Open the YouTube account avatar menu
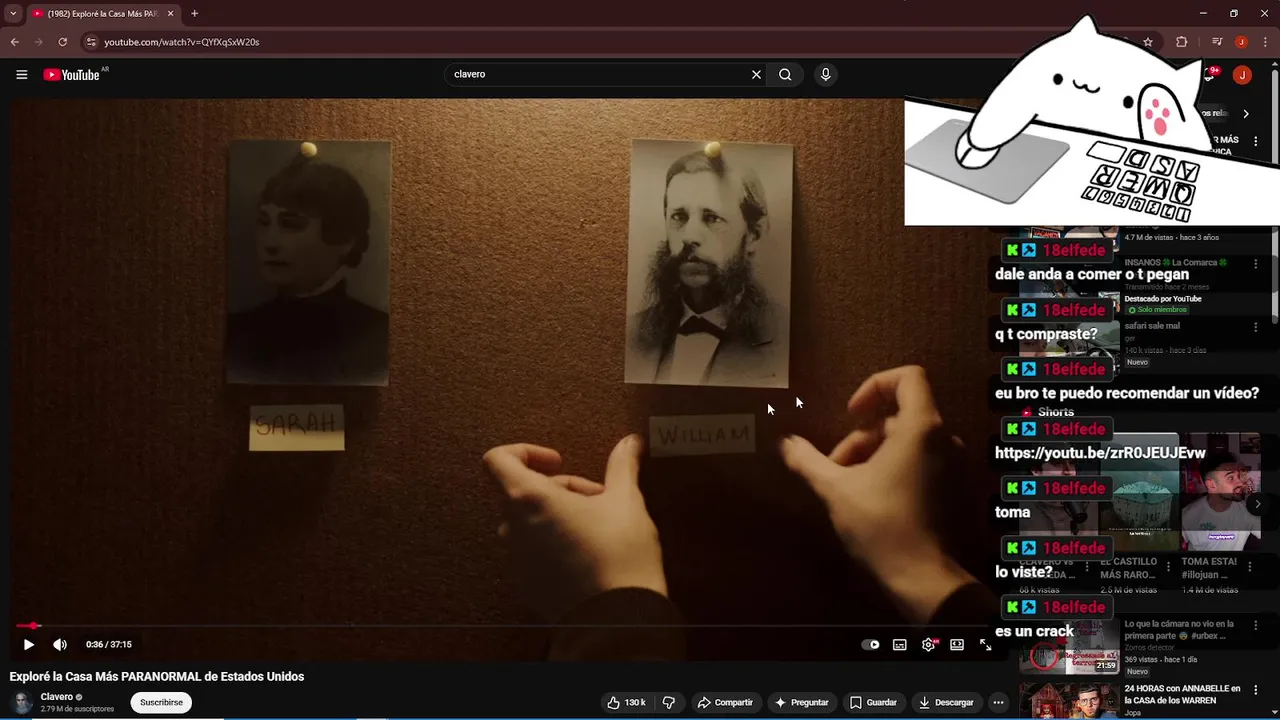Image resolution: width=1280 pixels, height=720 pixels. point(1242,75)
